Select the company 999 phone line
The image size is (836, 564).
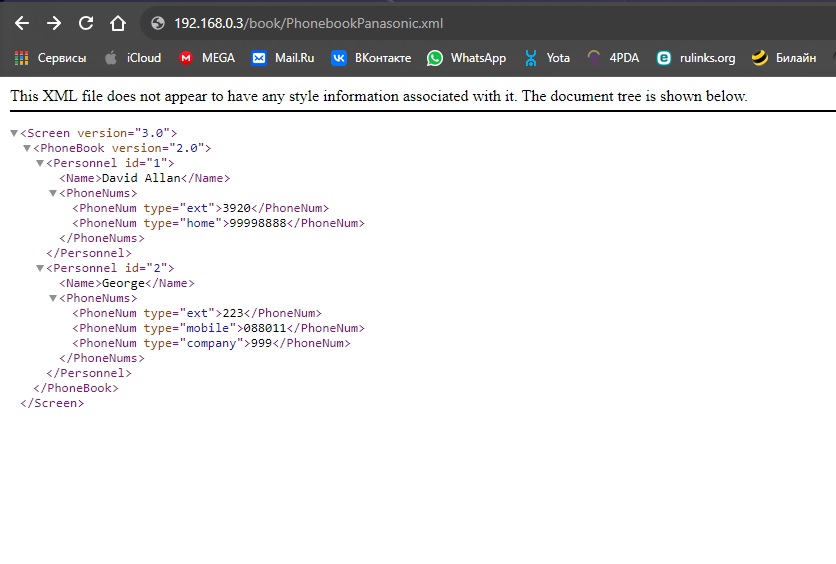(211, 343)
